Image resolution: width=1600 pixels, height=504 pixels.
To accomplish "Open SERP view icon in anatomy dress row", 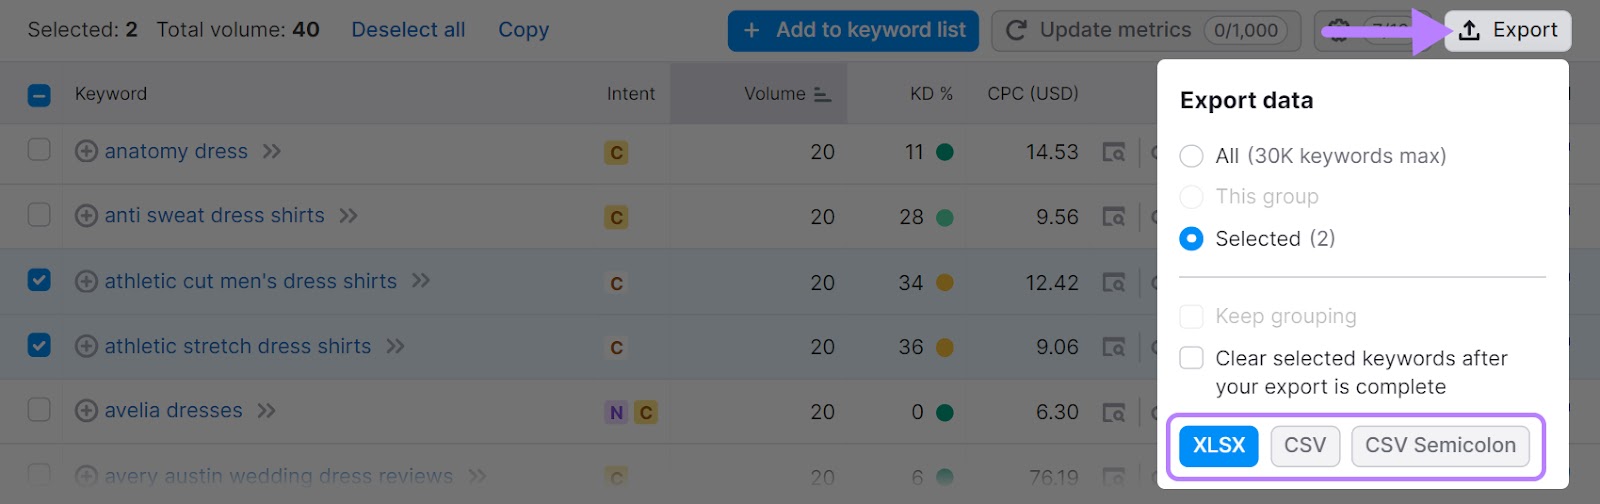I will coord(1113,153).
